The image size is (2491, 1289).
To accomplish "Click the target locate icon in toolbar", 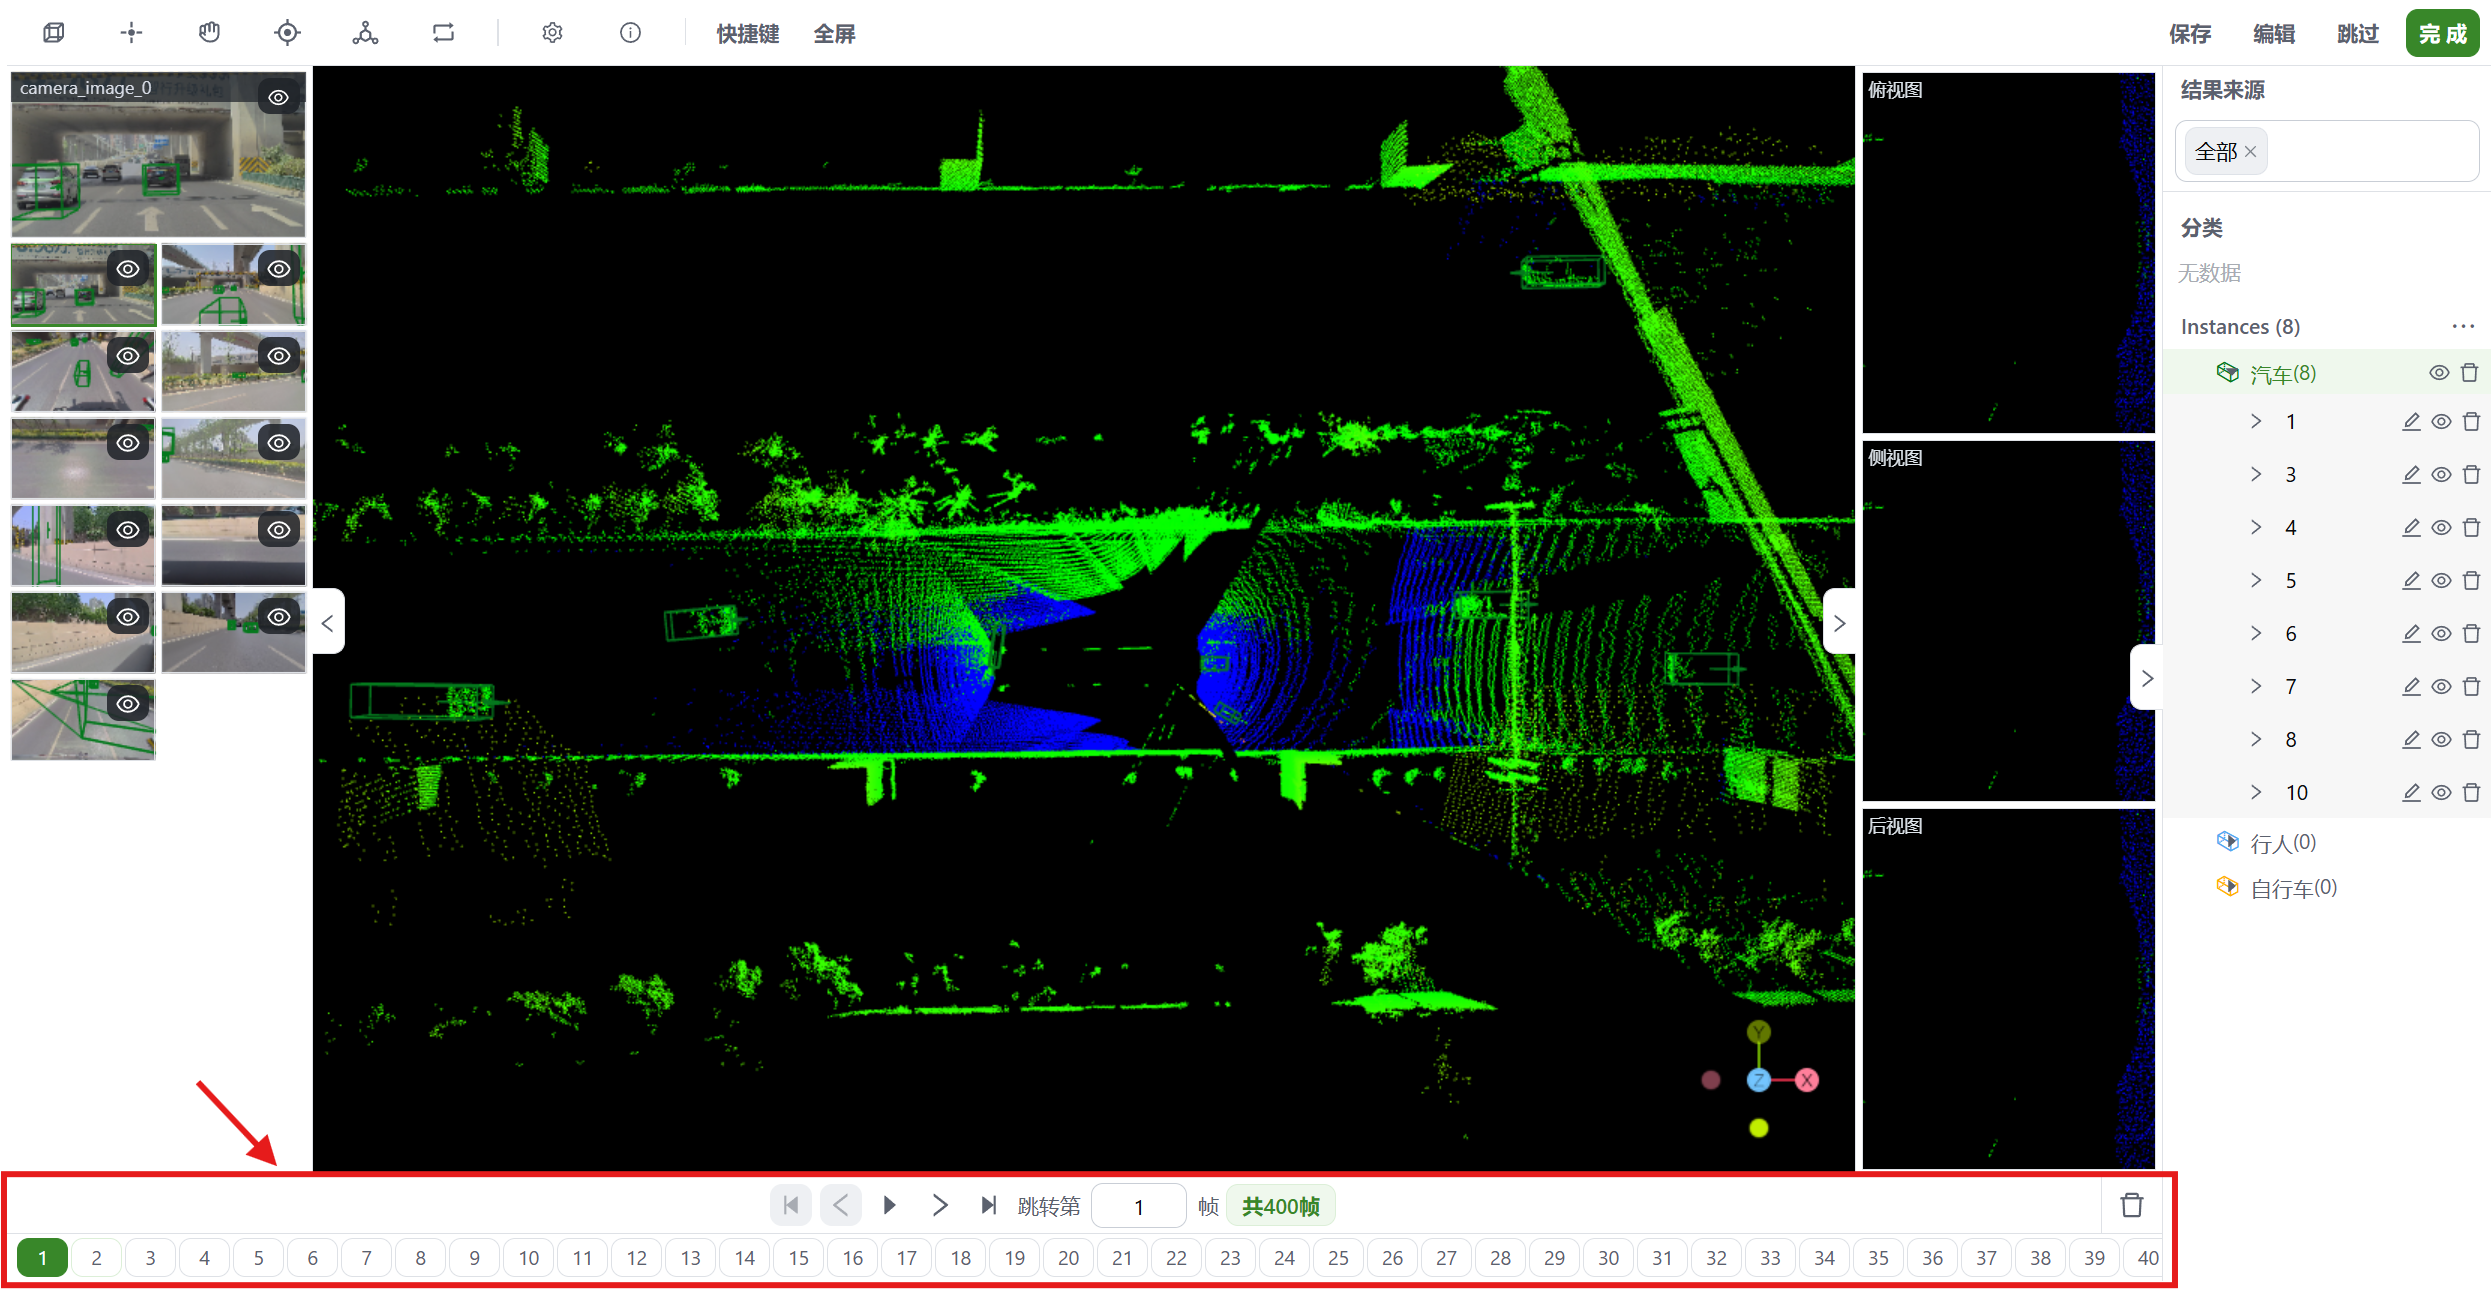I will pyautogui.click(x=287, y=33).
